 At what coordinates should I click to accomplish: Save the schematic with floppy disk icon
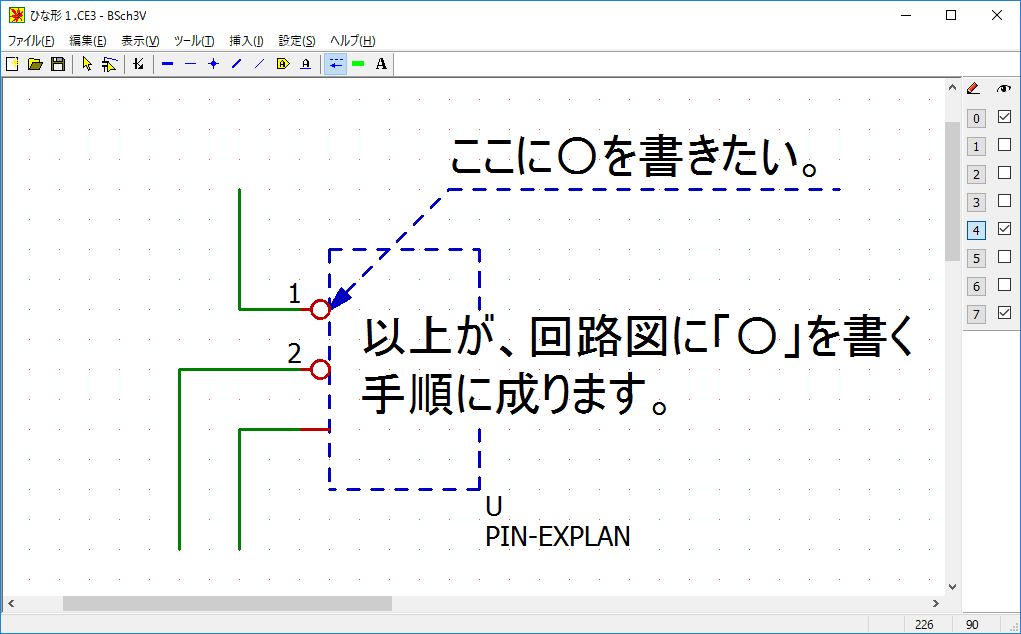click(58, 64)
